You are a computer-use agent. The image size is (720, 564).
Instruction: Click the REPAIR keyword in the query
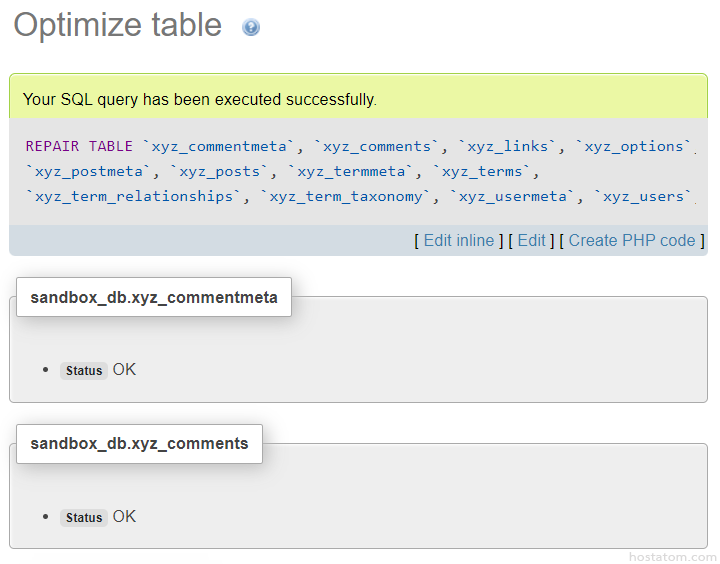point(52,146)
